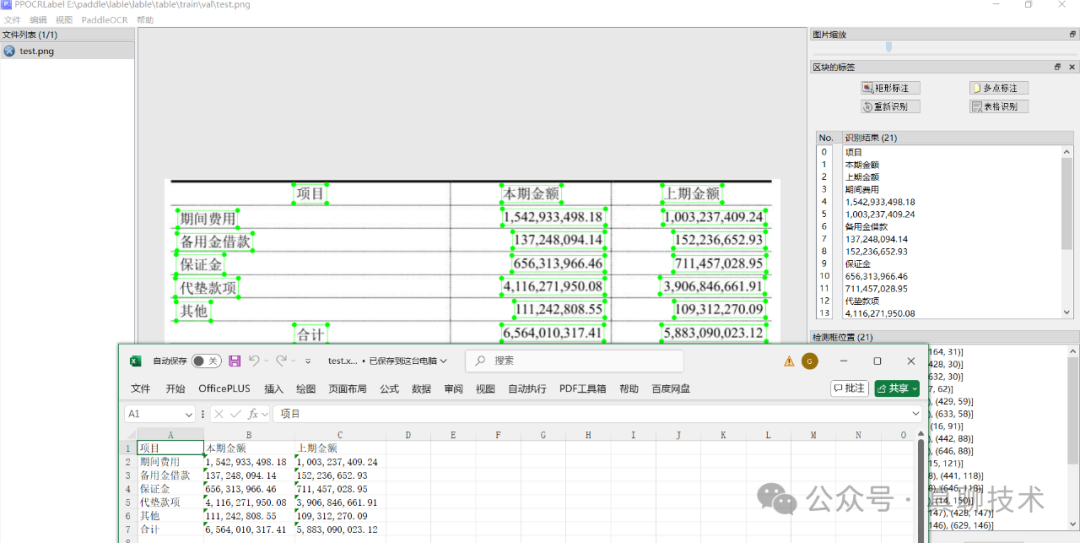Open the PaddleOCR menu

pyautogui.click(x=104, y=19)
